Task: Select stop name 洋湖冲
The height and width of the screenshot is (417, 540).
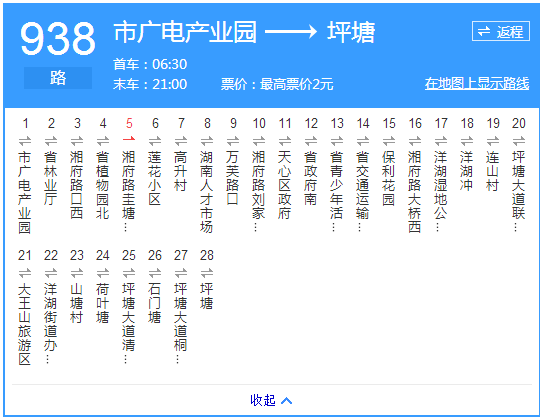Action: pyautogui.click(x=467, y=171)
